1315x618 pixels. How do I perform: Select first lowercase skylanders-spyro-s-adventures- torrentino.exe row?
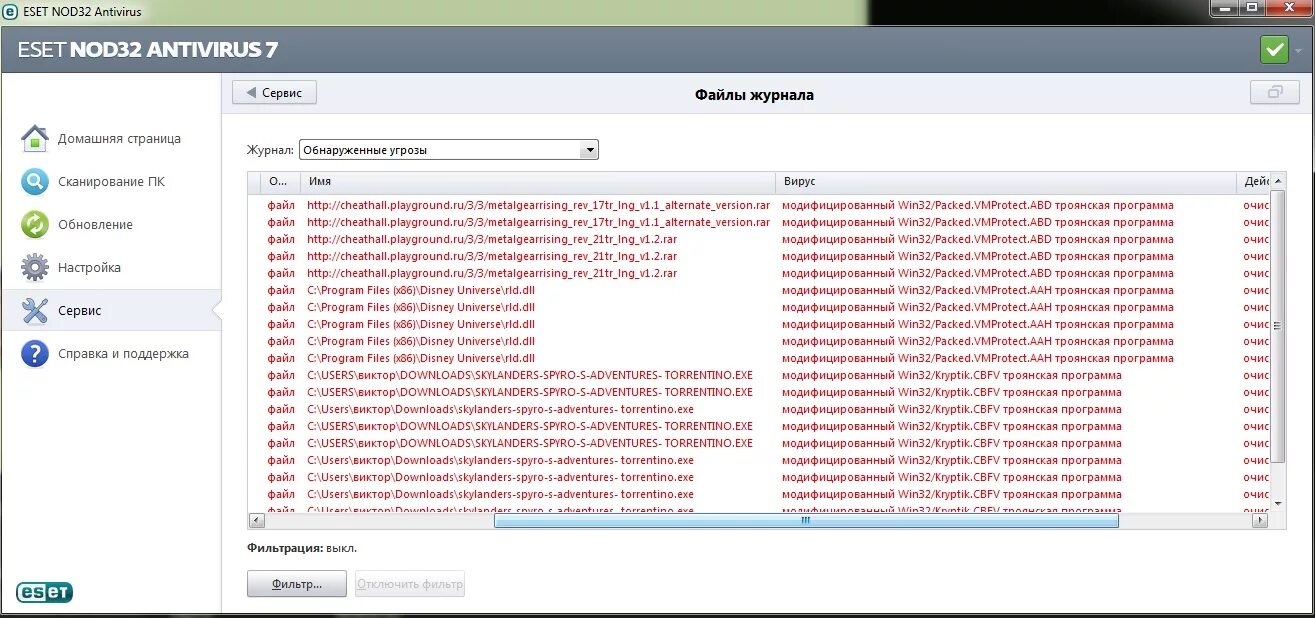pyautogui.click(x=759, y=409)
